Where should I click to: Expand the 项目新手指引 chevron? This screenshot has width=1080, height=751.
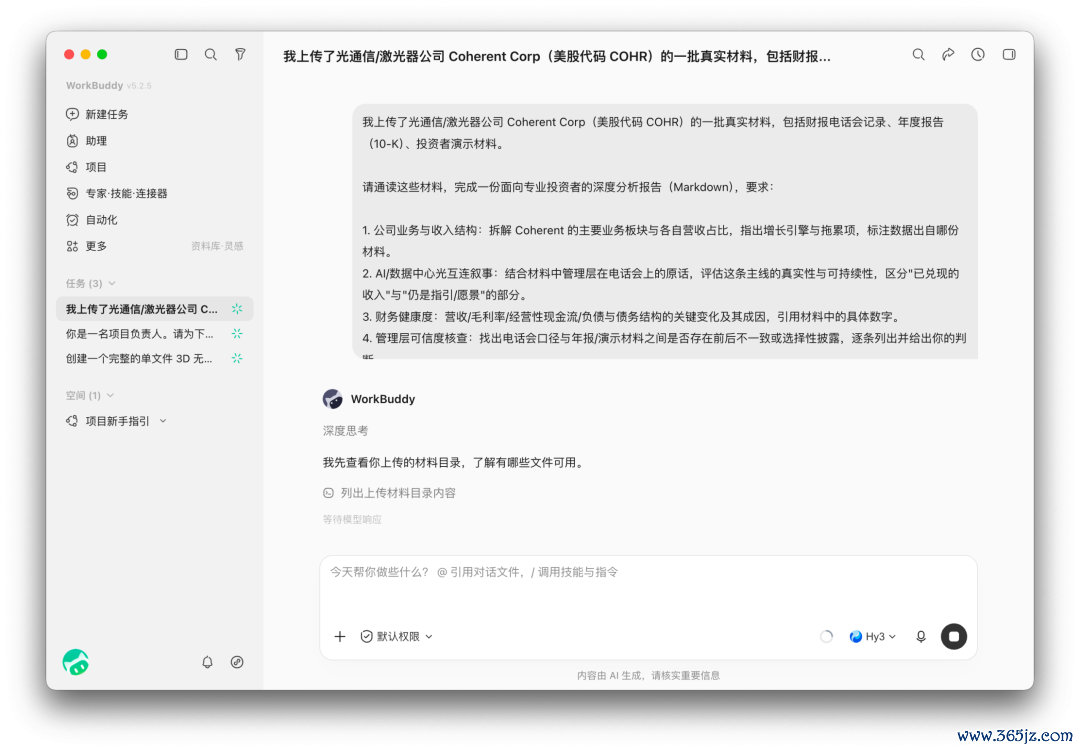[163, 421]
